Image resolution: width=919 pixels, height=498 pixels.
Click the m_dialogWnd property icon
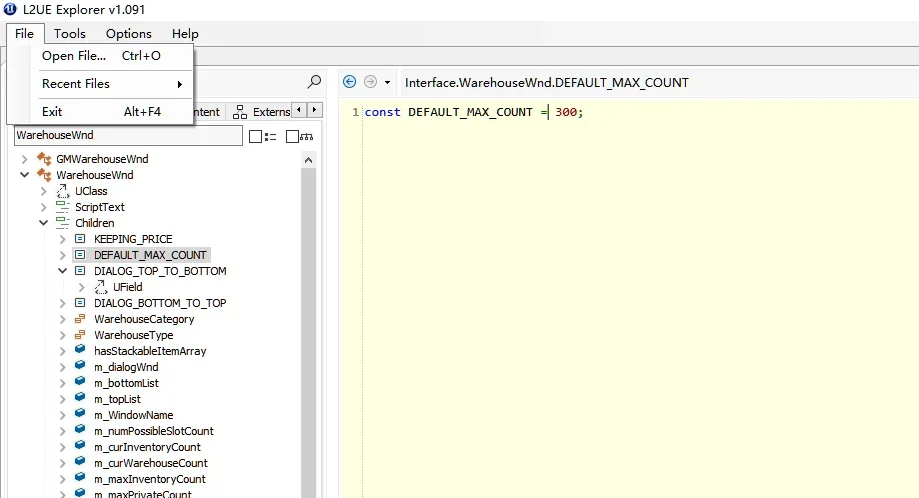[80, 366]
